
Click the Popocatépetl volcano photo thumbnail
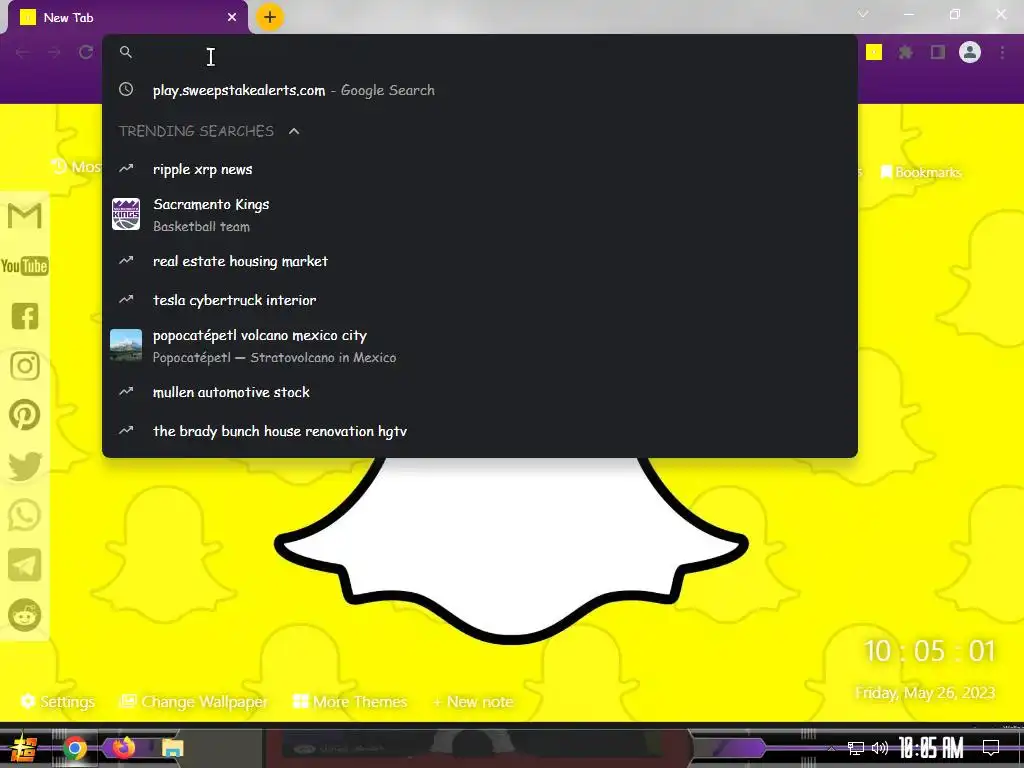point(126,345)
